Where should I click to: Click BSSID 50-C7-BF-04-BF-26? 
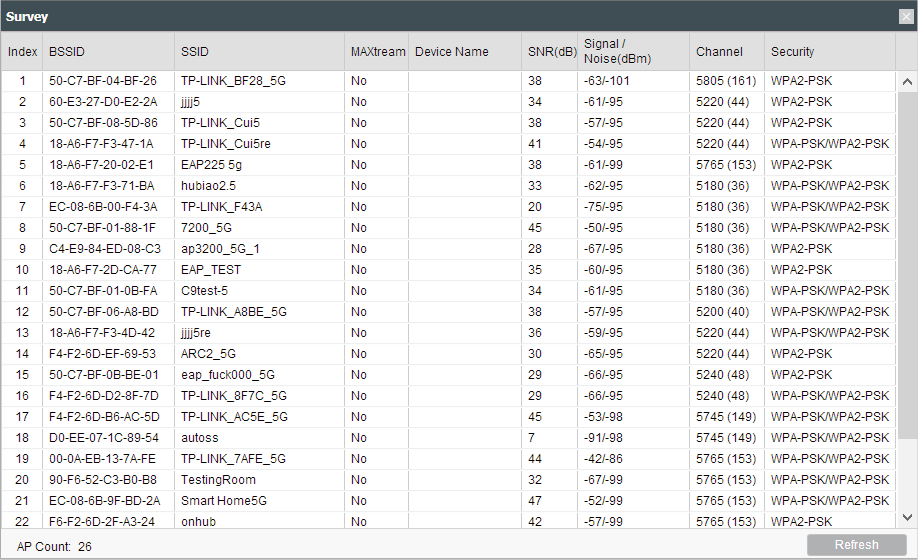pos(103,81)
